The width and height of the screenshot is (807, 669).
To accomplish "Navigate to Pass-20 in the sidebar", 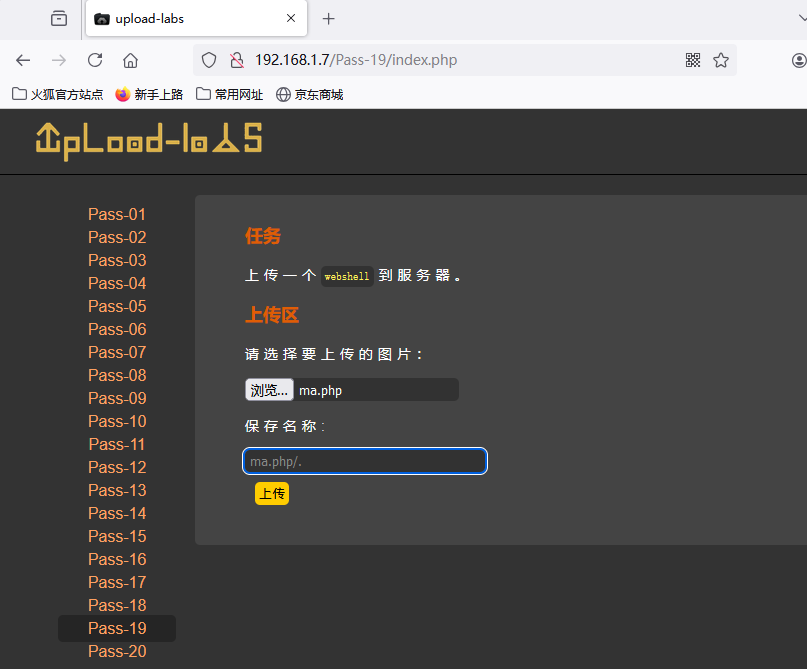I will coord(117,651).
